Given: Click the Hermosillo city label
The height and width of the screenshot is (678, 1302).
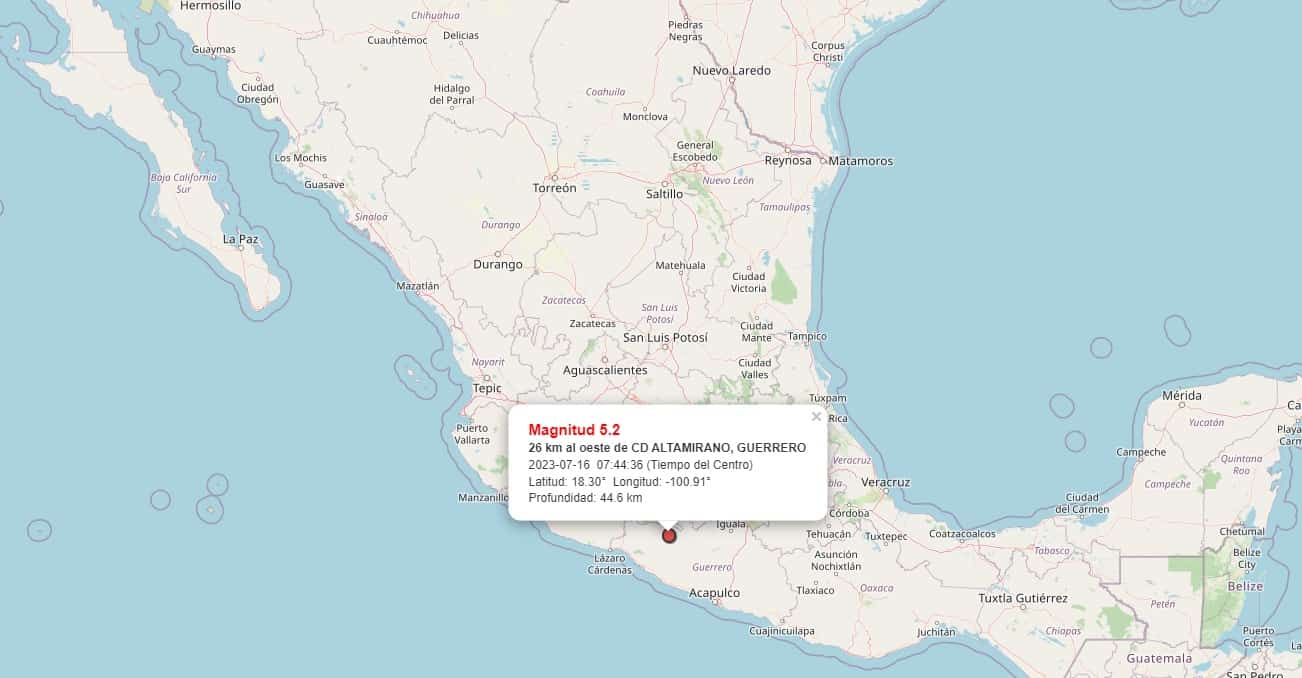Looking at the screenshot, I should coord(210,6).
